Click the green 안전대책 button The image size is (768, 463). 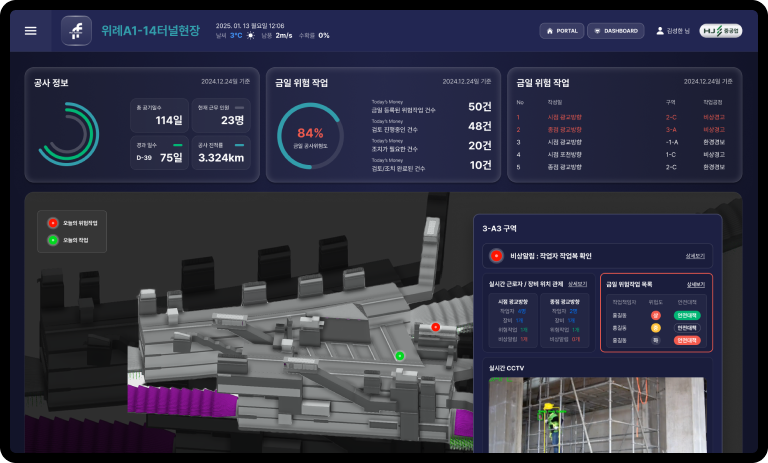pos(687,316)
